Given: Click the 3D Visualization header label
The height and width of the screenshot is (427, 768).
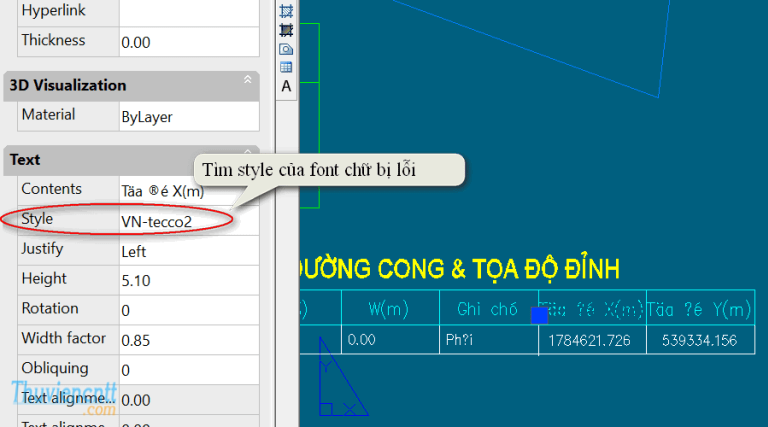Looking at the screenshot, I should point(68,85).
